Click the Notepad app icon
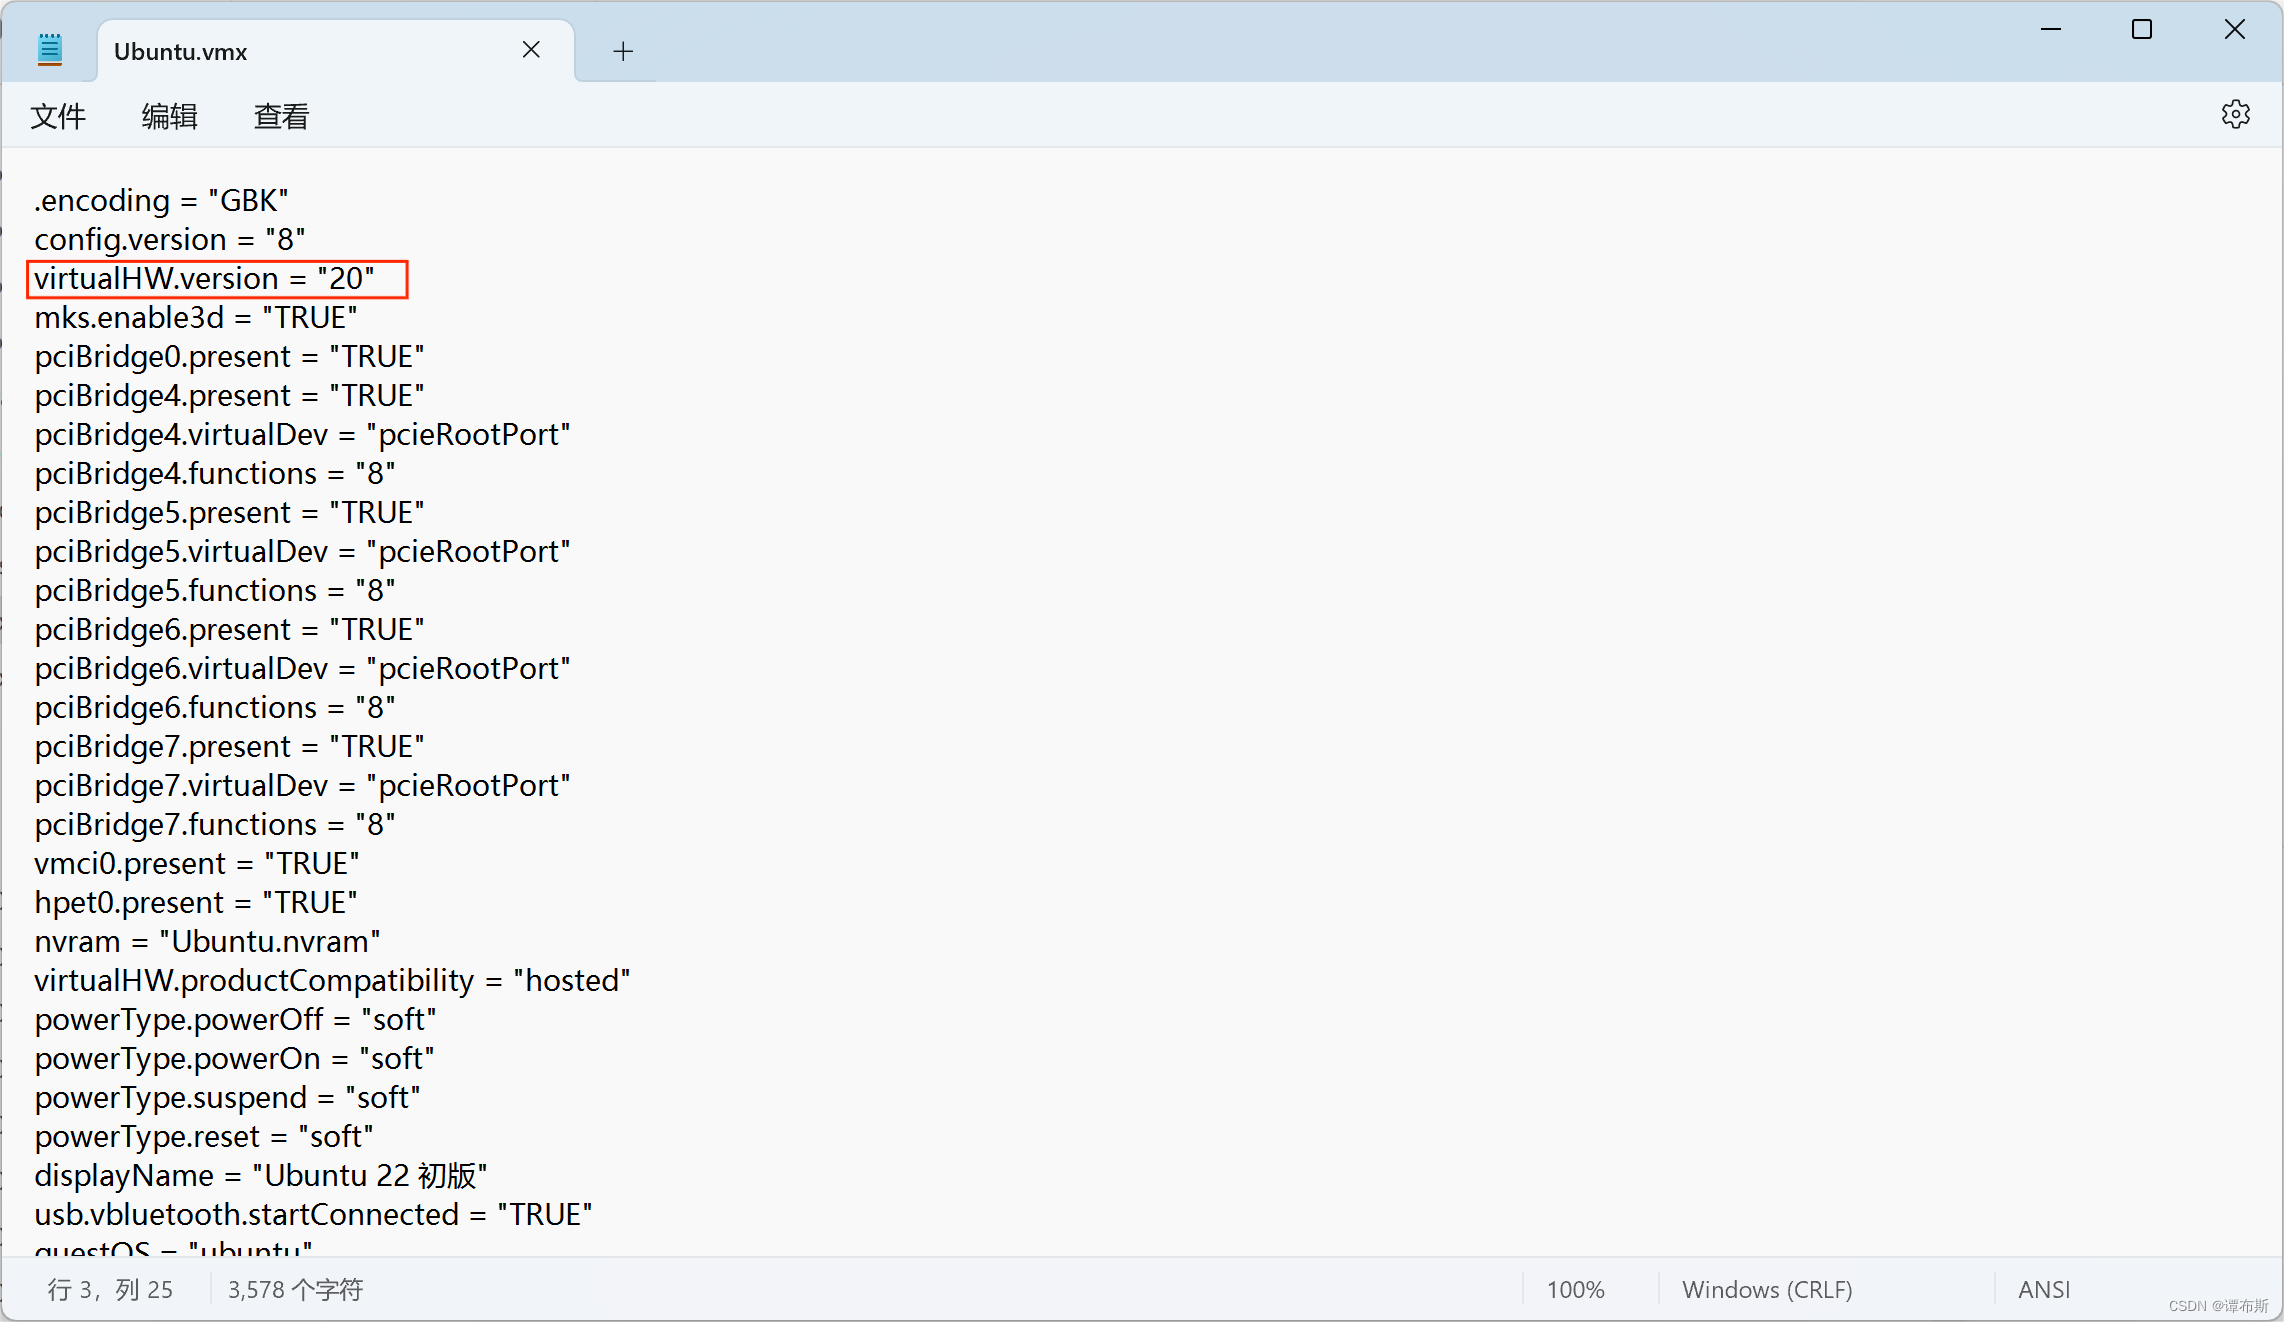 tap(49, 50)
